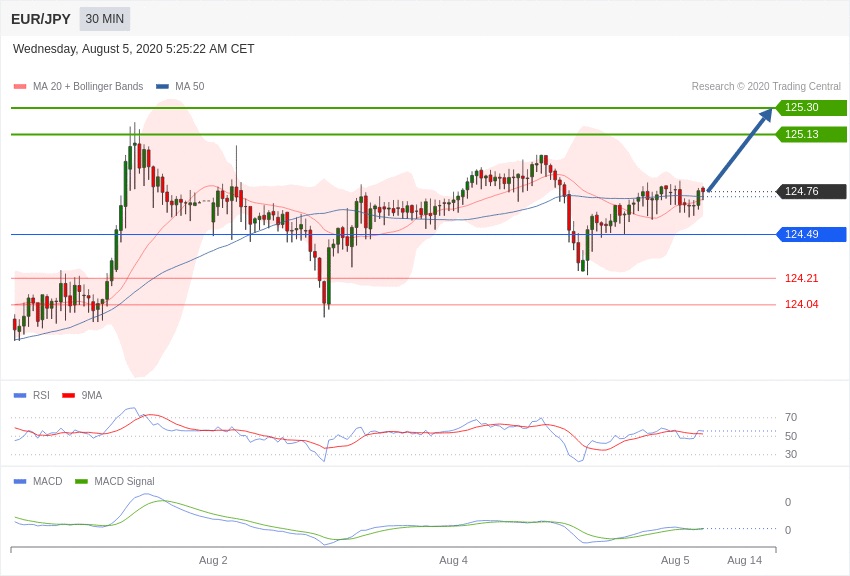The height and width of the screenshot is (576, 850).
Task: Click the Aug 14 date axis label
Action: pyautogui.click(x=744, y=560)
